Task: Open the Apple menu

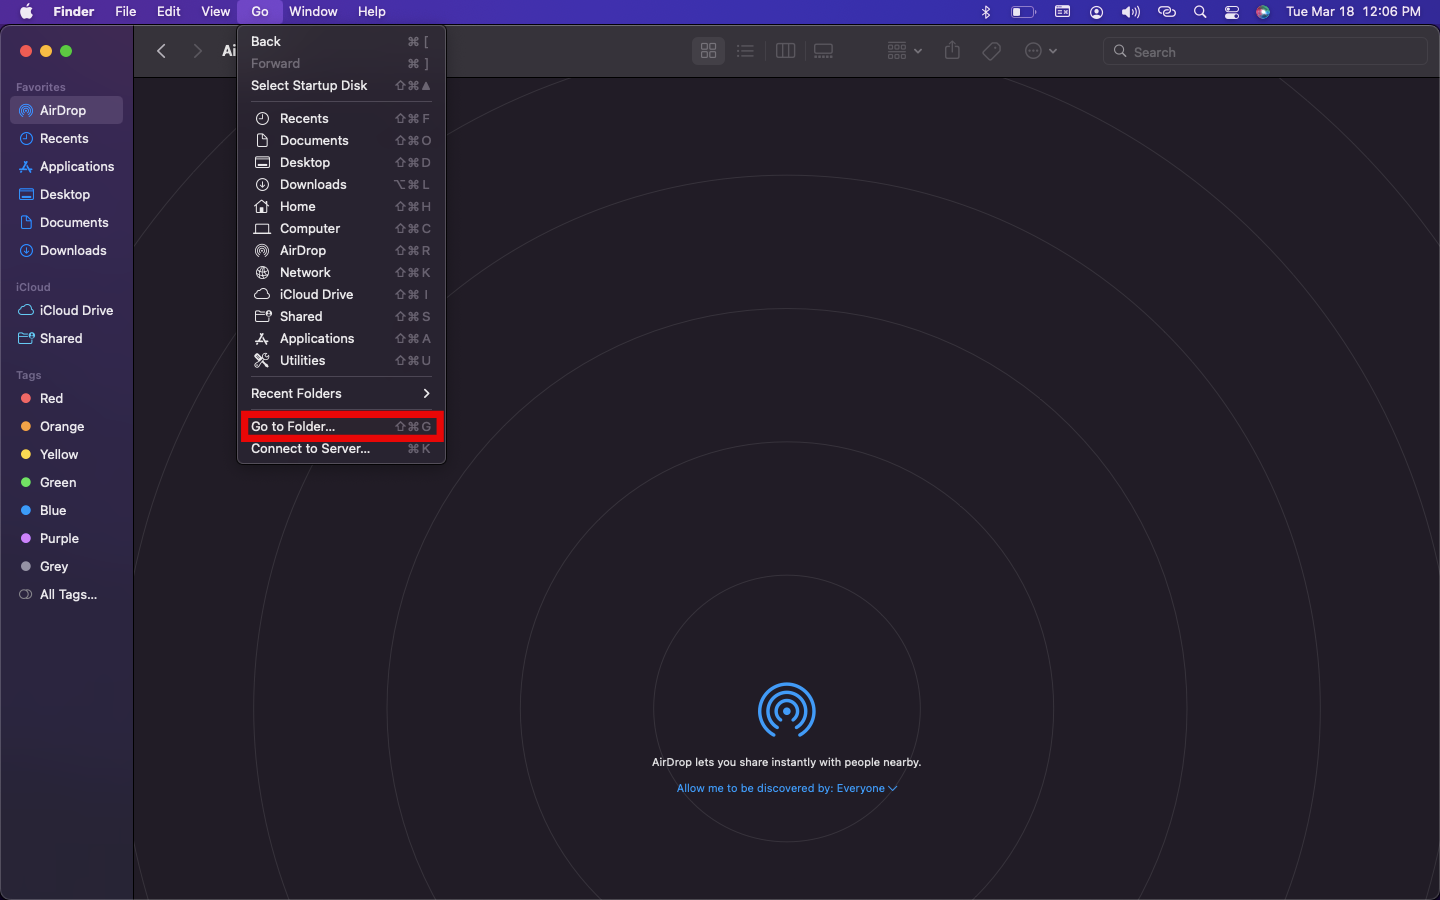Action: click(27, 11)
